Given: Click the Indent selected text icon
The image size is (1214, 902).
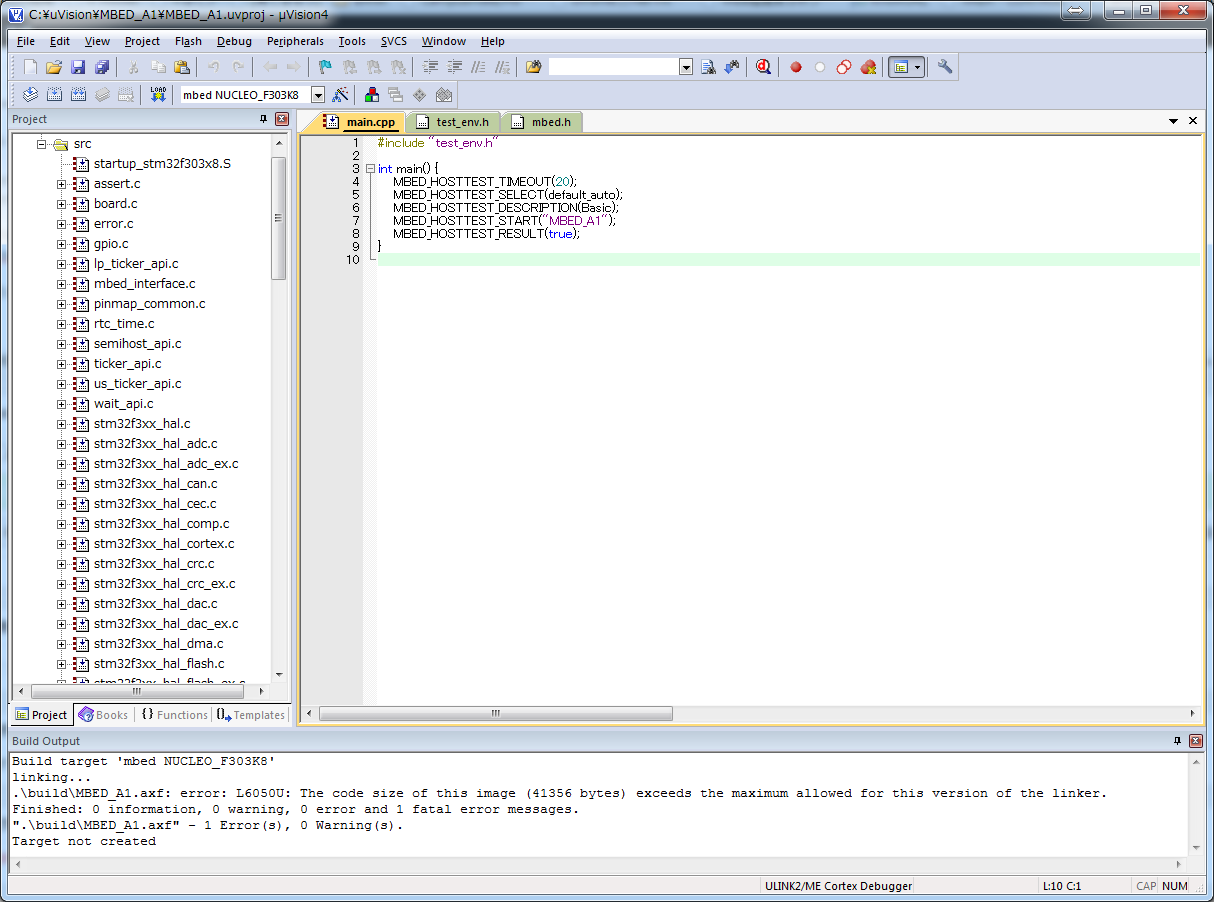Looking at the screenshot, I should coord(431,67).
